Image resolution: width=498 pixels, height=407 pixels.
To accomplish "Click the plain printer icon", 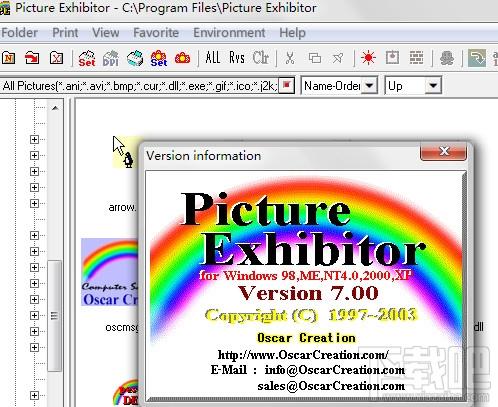I will click(135, 58).
